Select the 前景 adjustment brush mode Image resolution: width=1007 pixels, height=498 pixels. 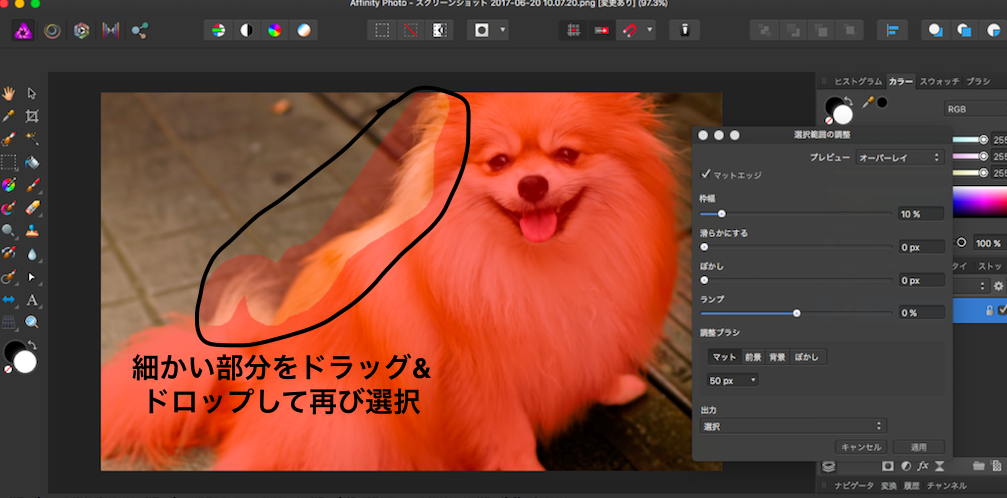coord(753,357)
